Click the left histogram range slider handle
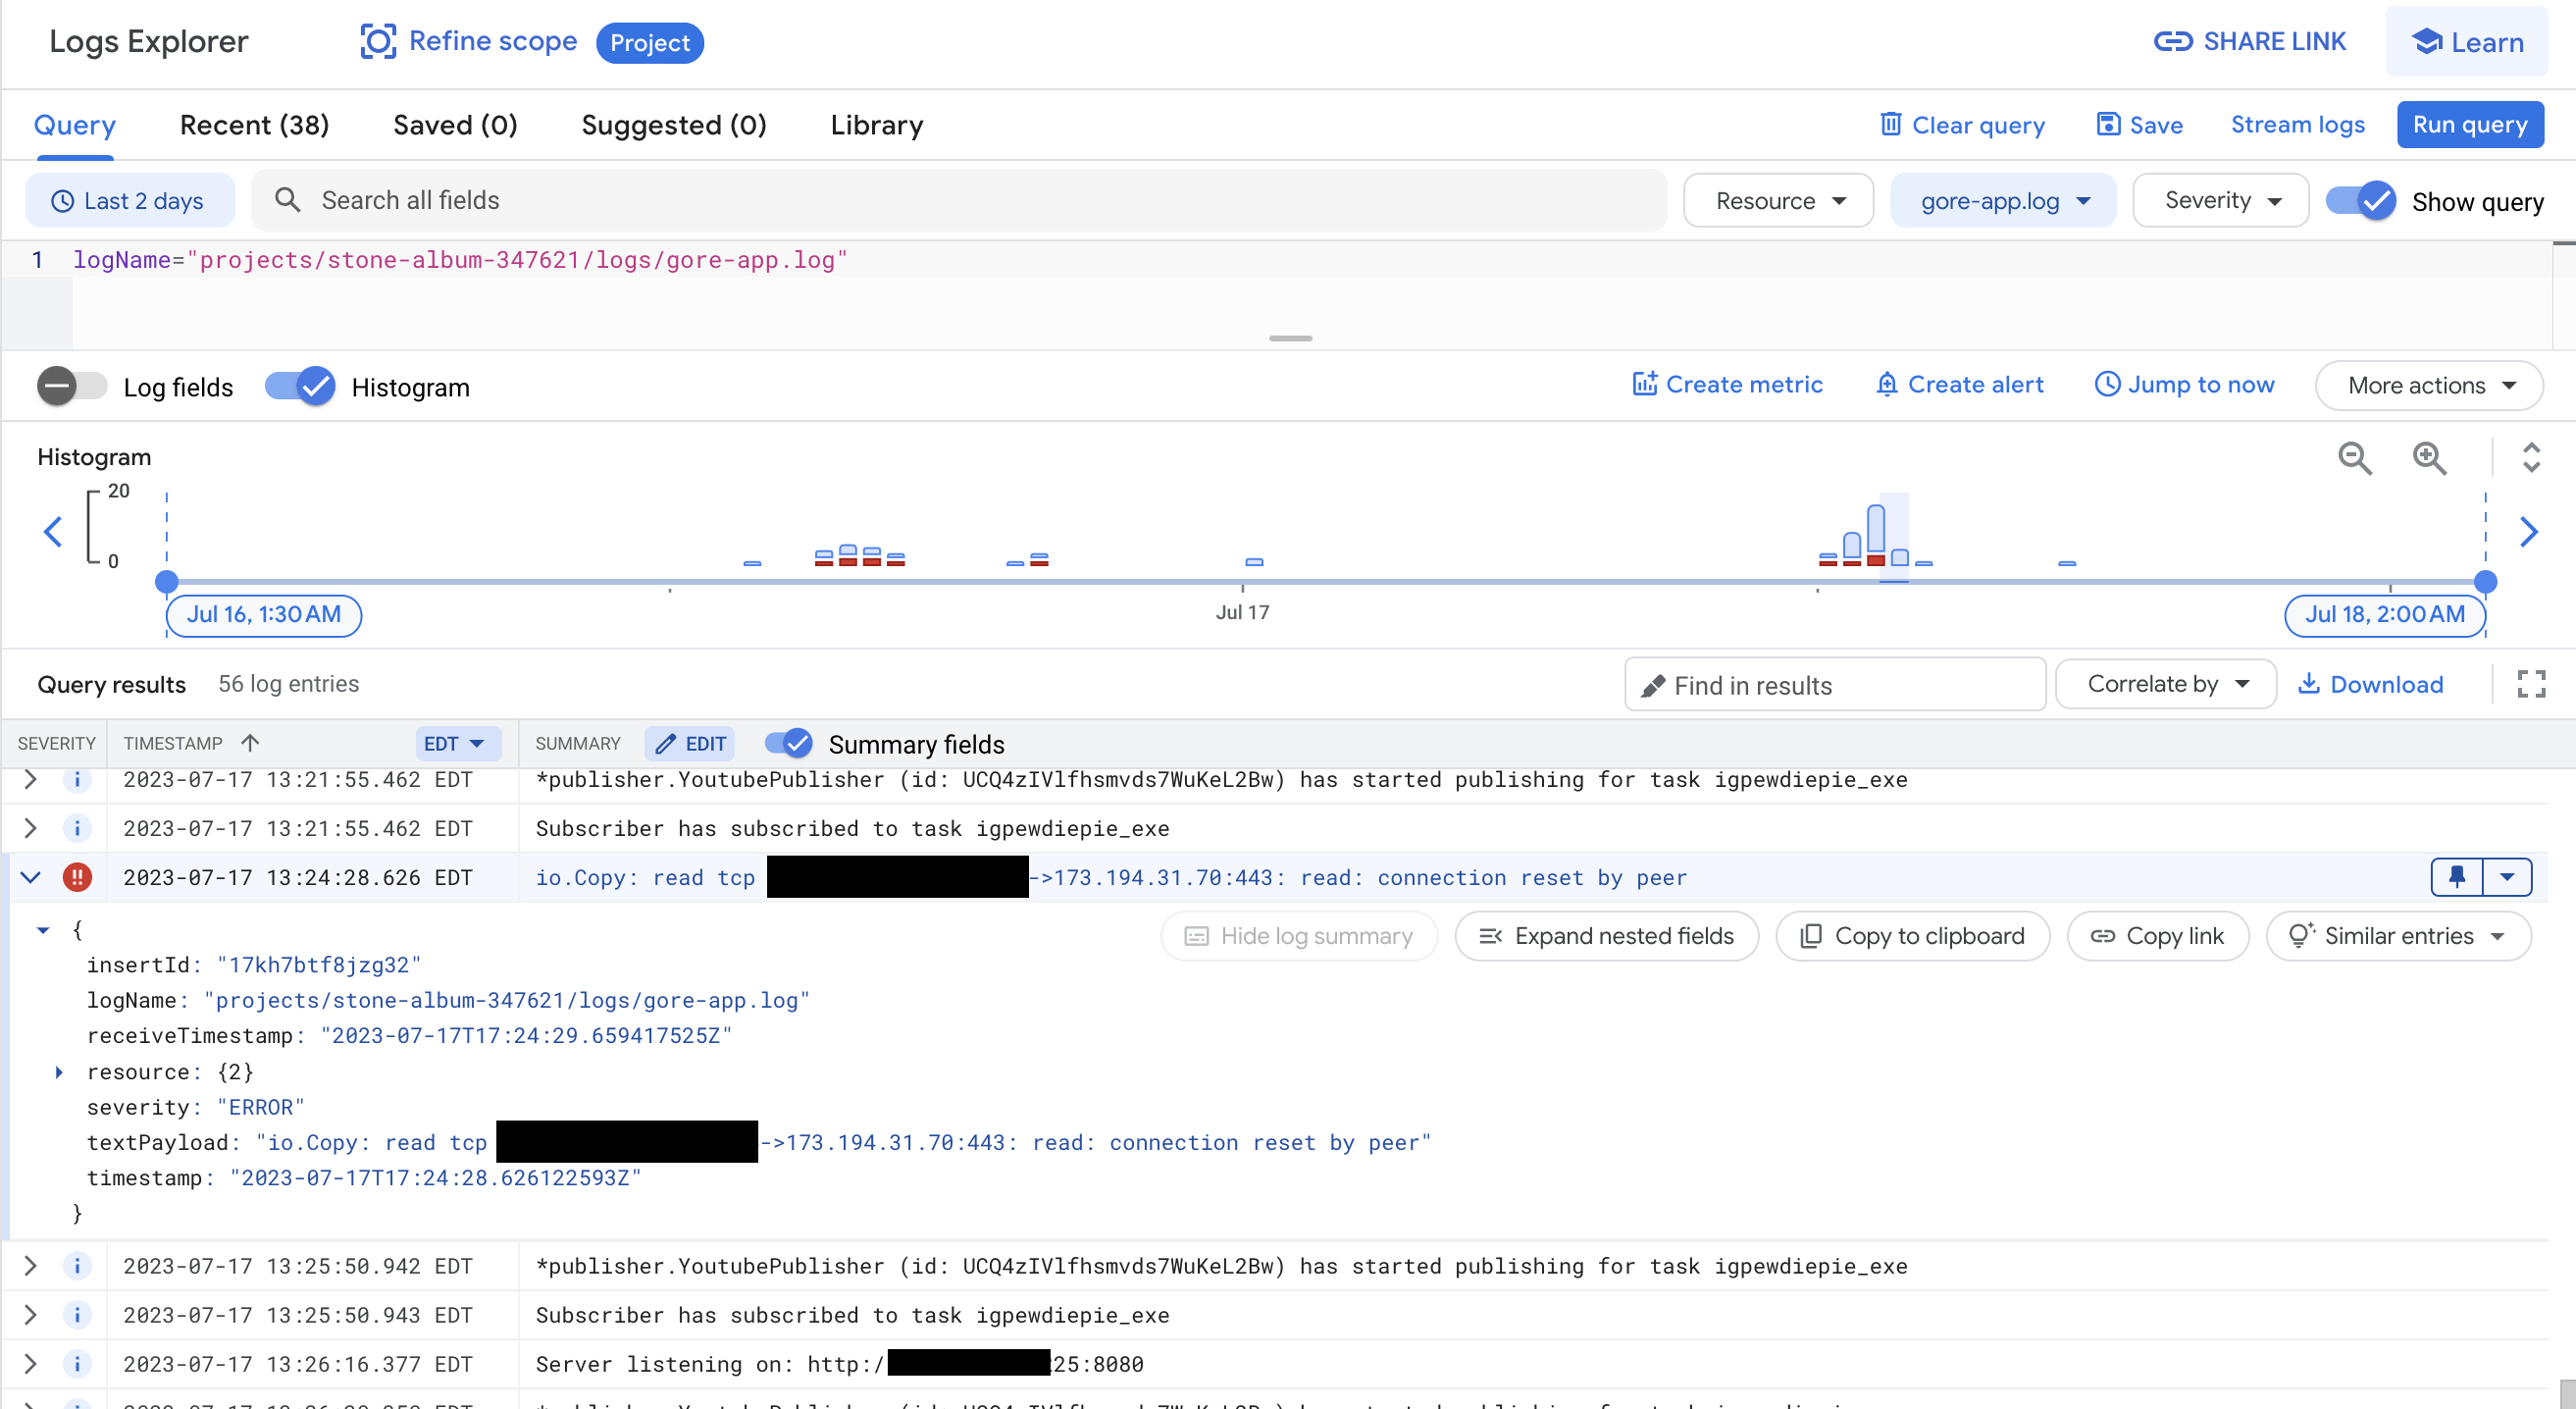 pos(167,581)
